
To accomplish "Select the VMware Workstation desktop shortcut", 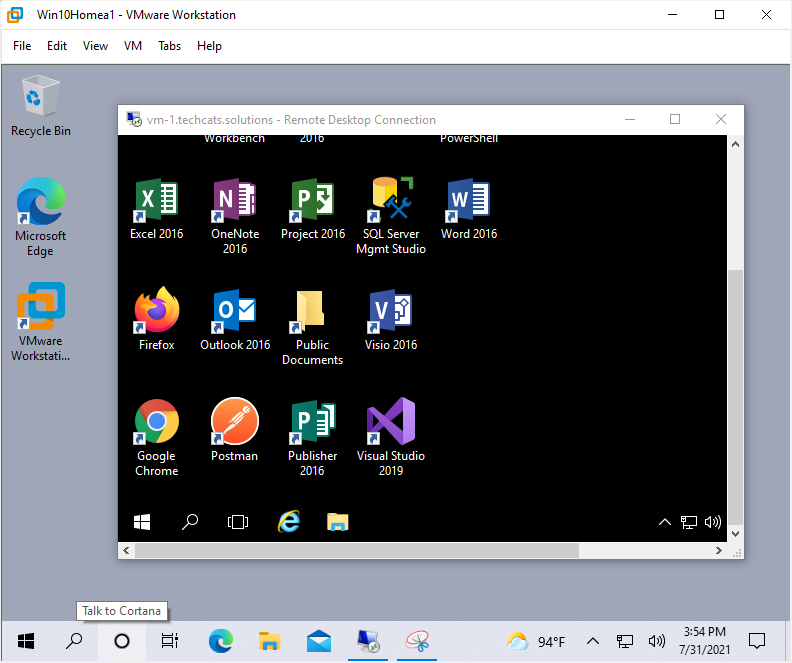I will [x=41, y=322].
